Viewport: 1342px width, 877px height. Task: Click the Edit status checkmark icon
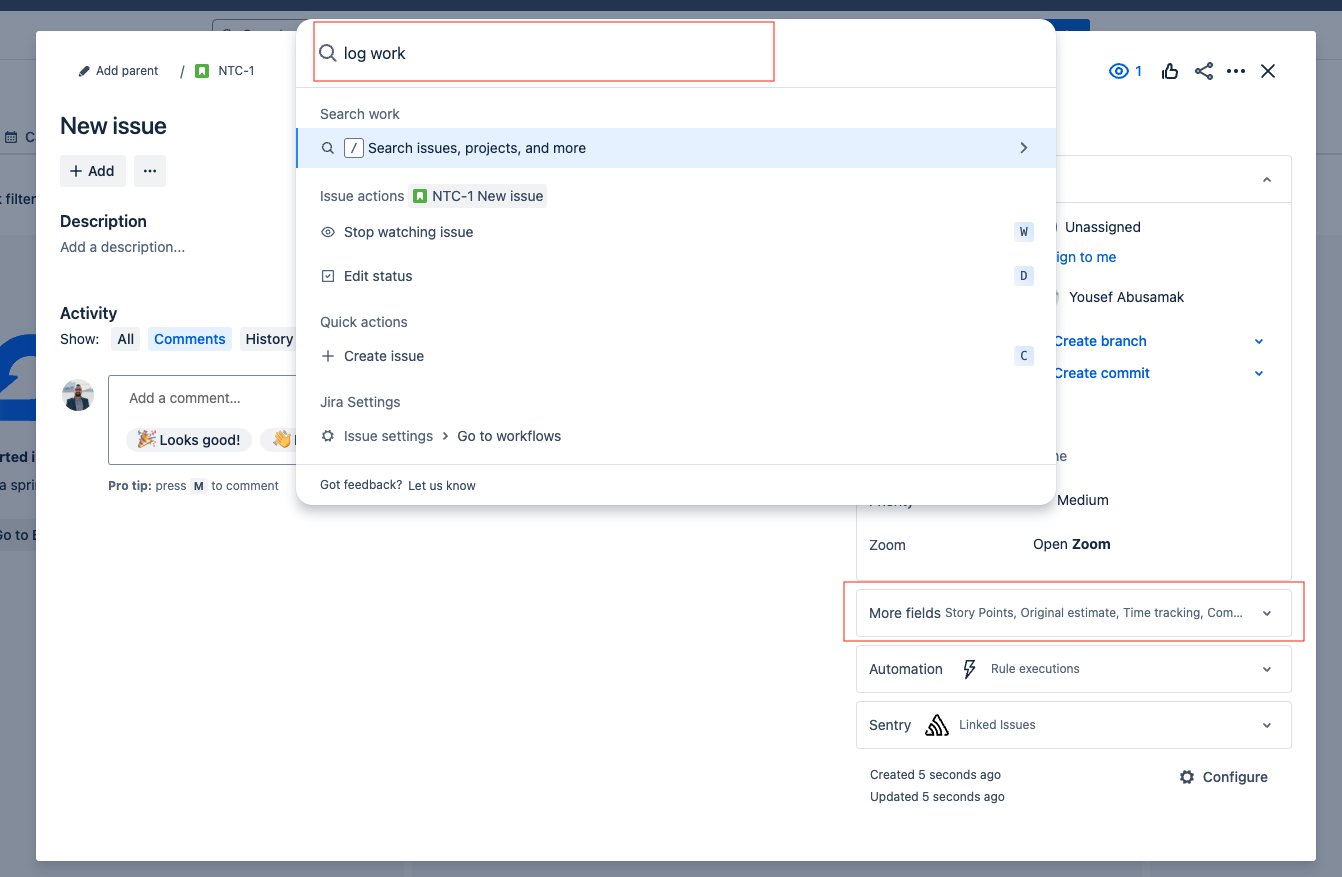(326, 276)
